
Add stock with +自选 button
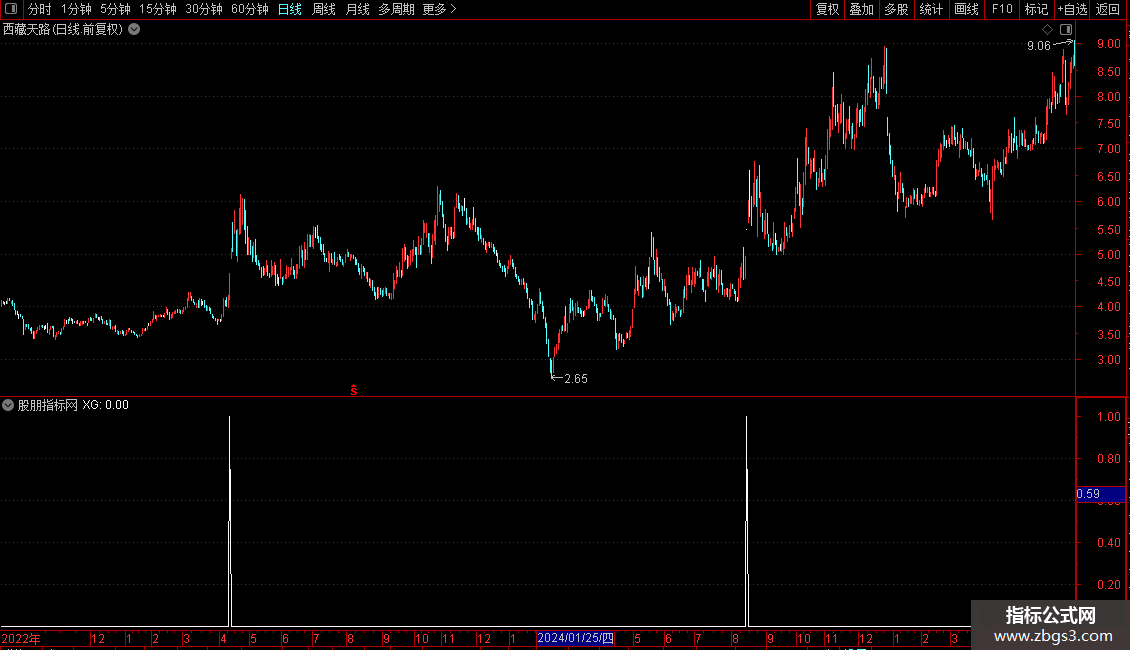pyautogui.click(x=1072, y=9)
